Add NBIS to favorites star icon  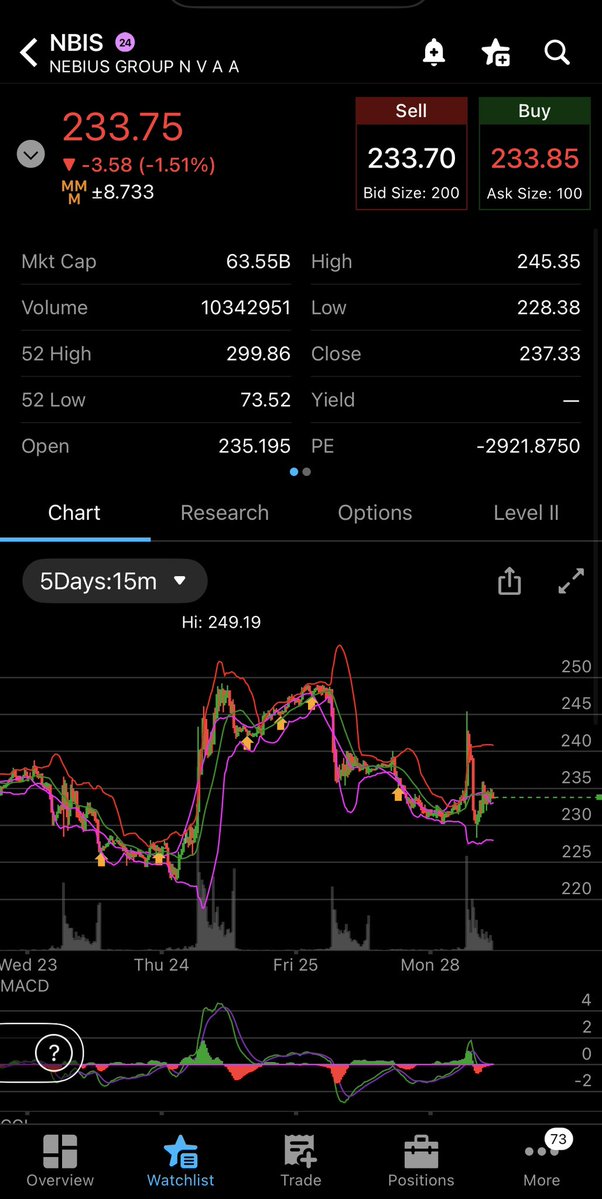coord(496,53)
